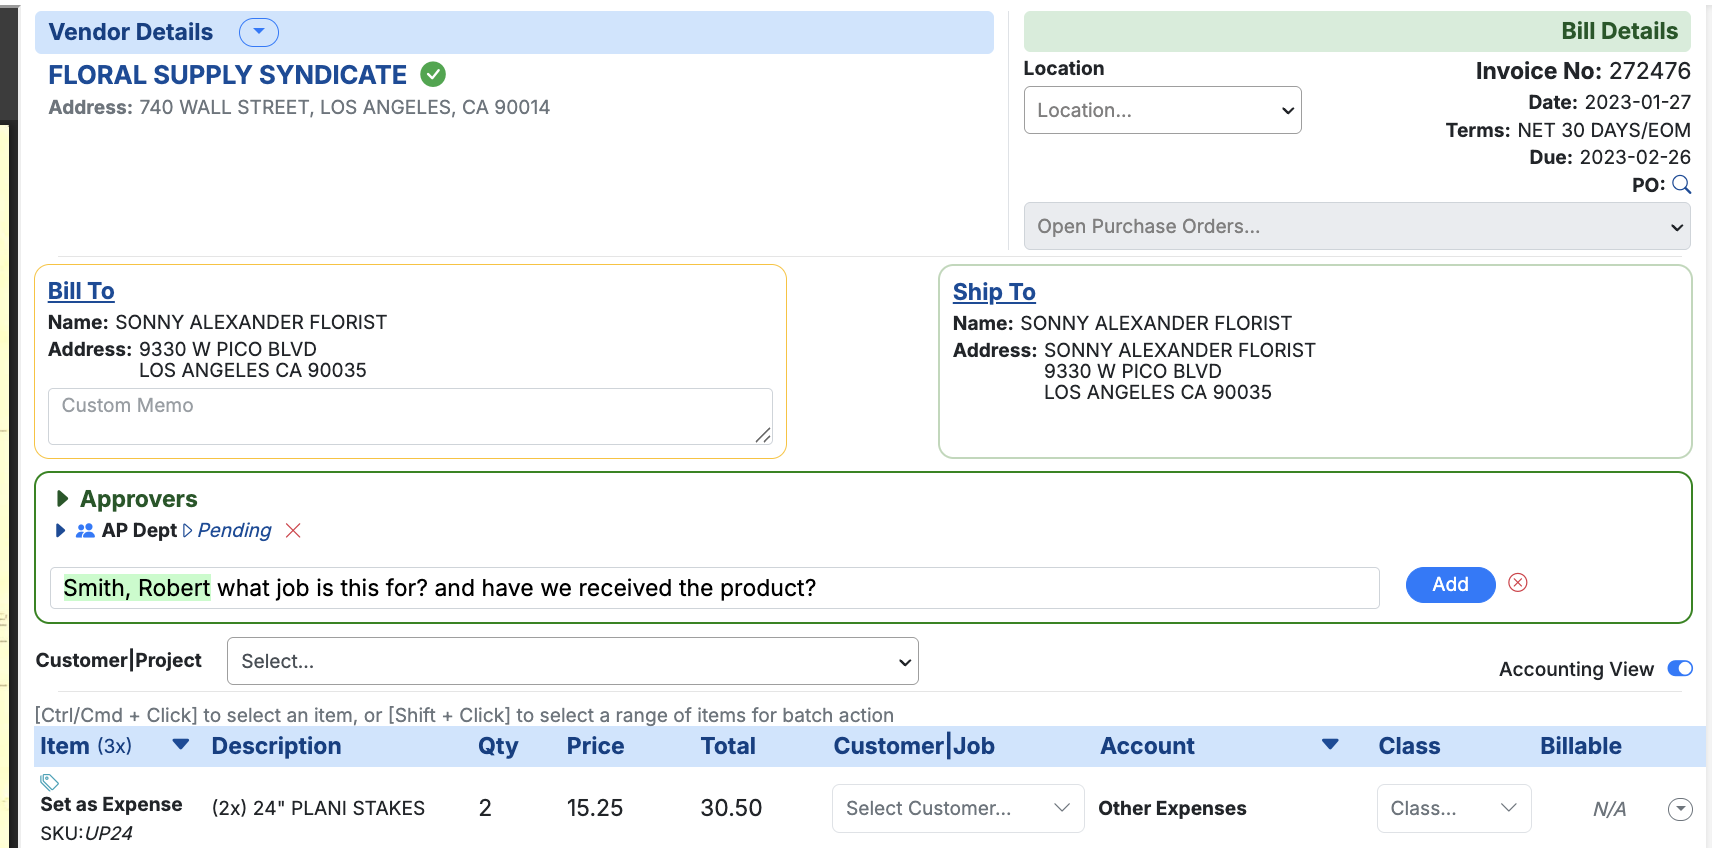
Task: Click the AP Dept group people icon
Action: 85,531
